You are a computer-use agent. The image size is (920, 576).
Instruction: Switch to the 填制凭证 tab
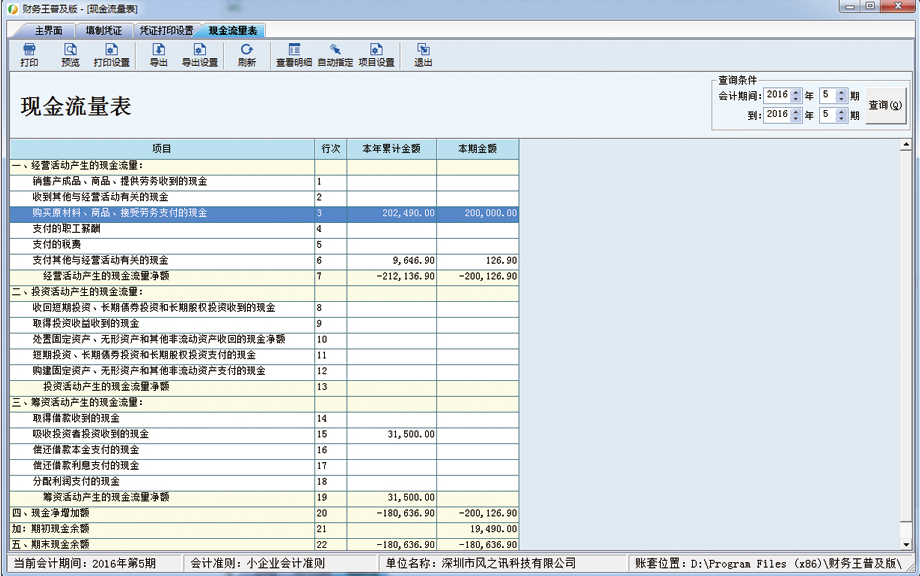[104, 31]
